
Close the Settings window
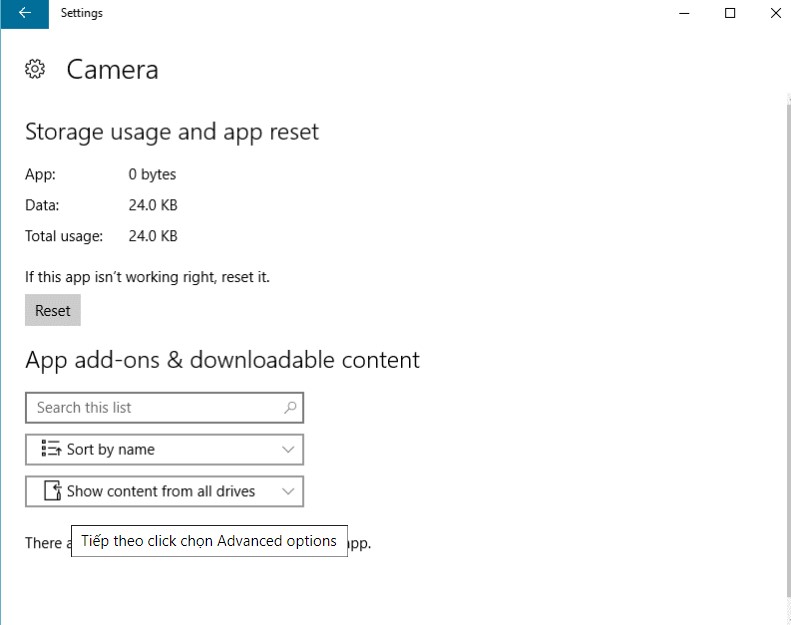click(x=776, y=13)
